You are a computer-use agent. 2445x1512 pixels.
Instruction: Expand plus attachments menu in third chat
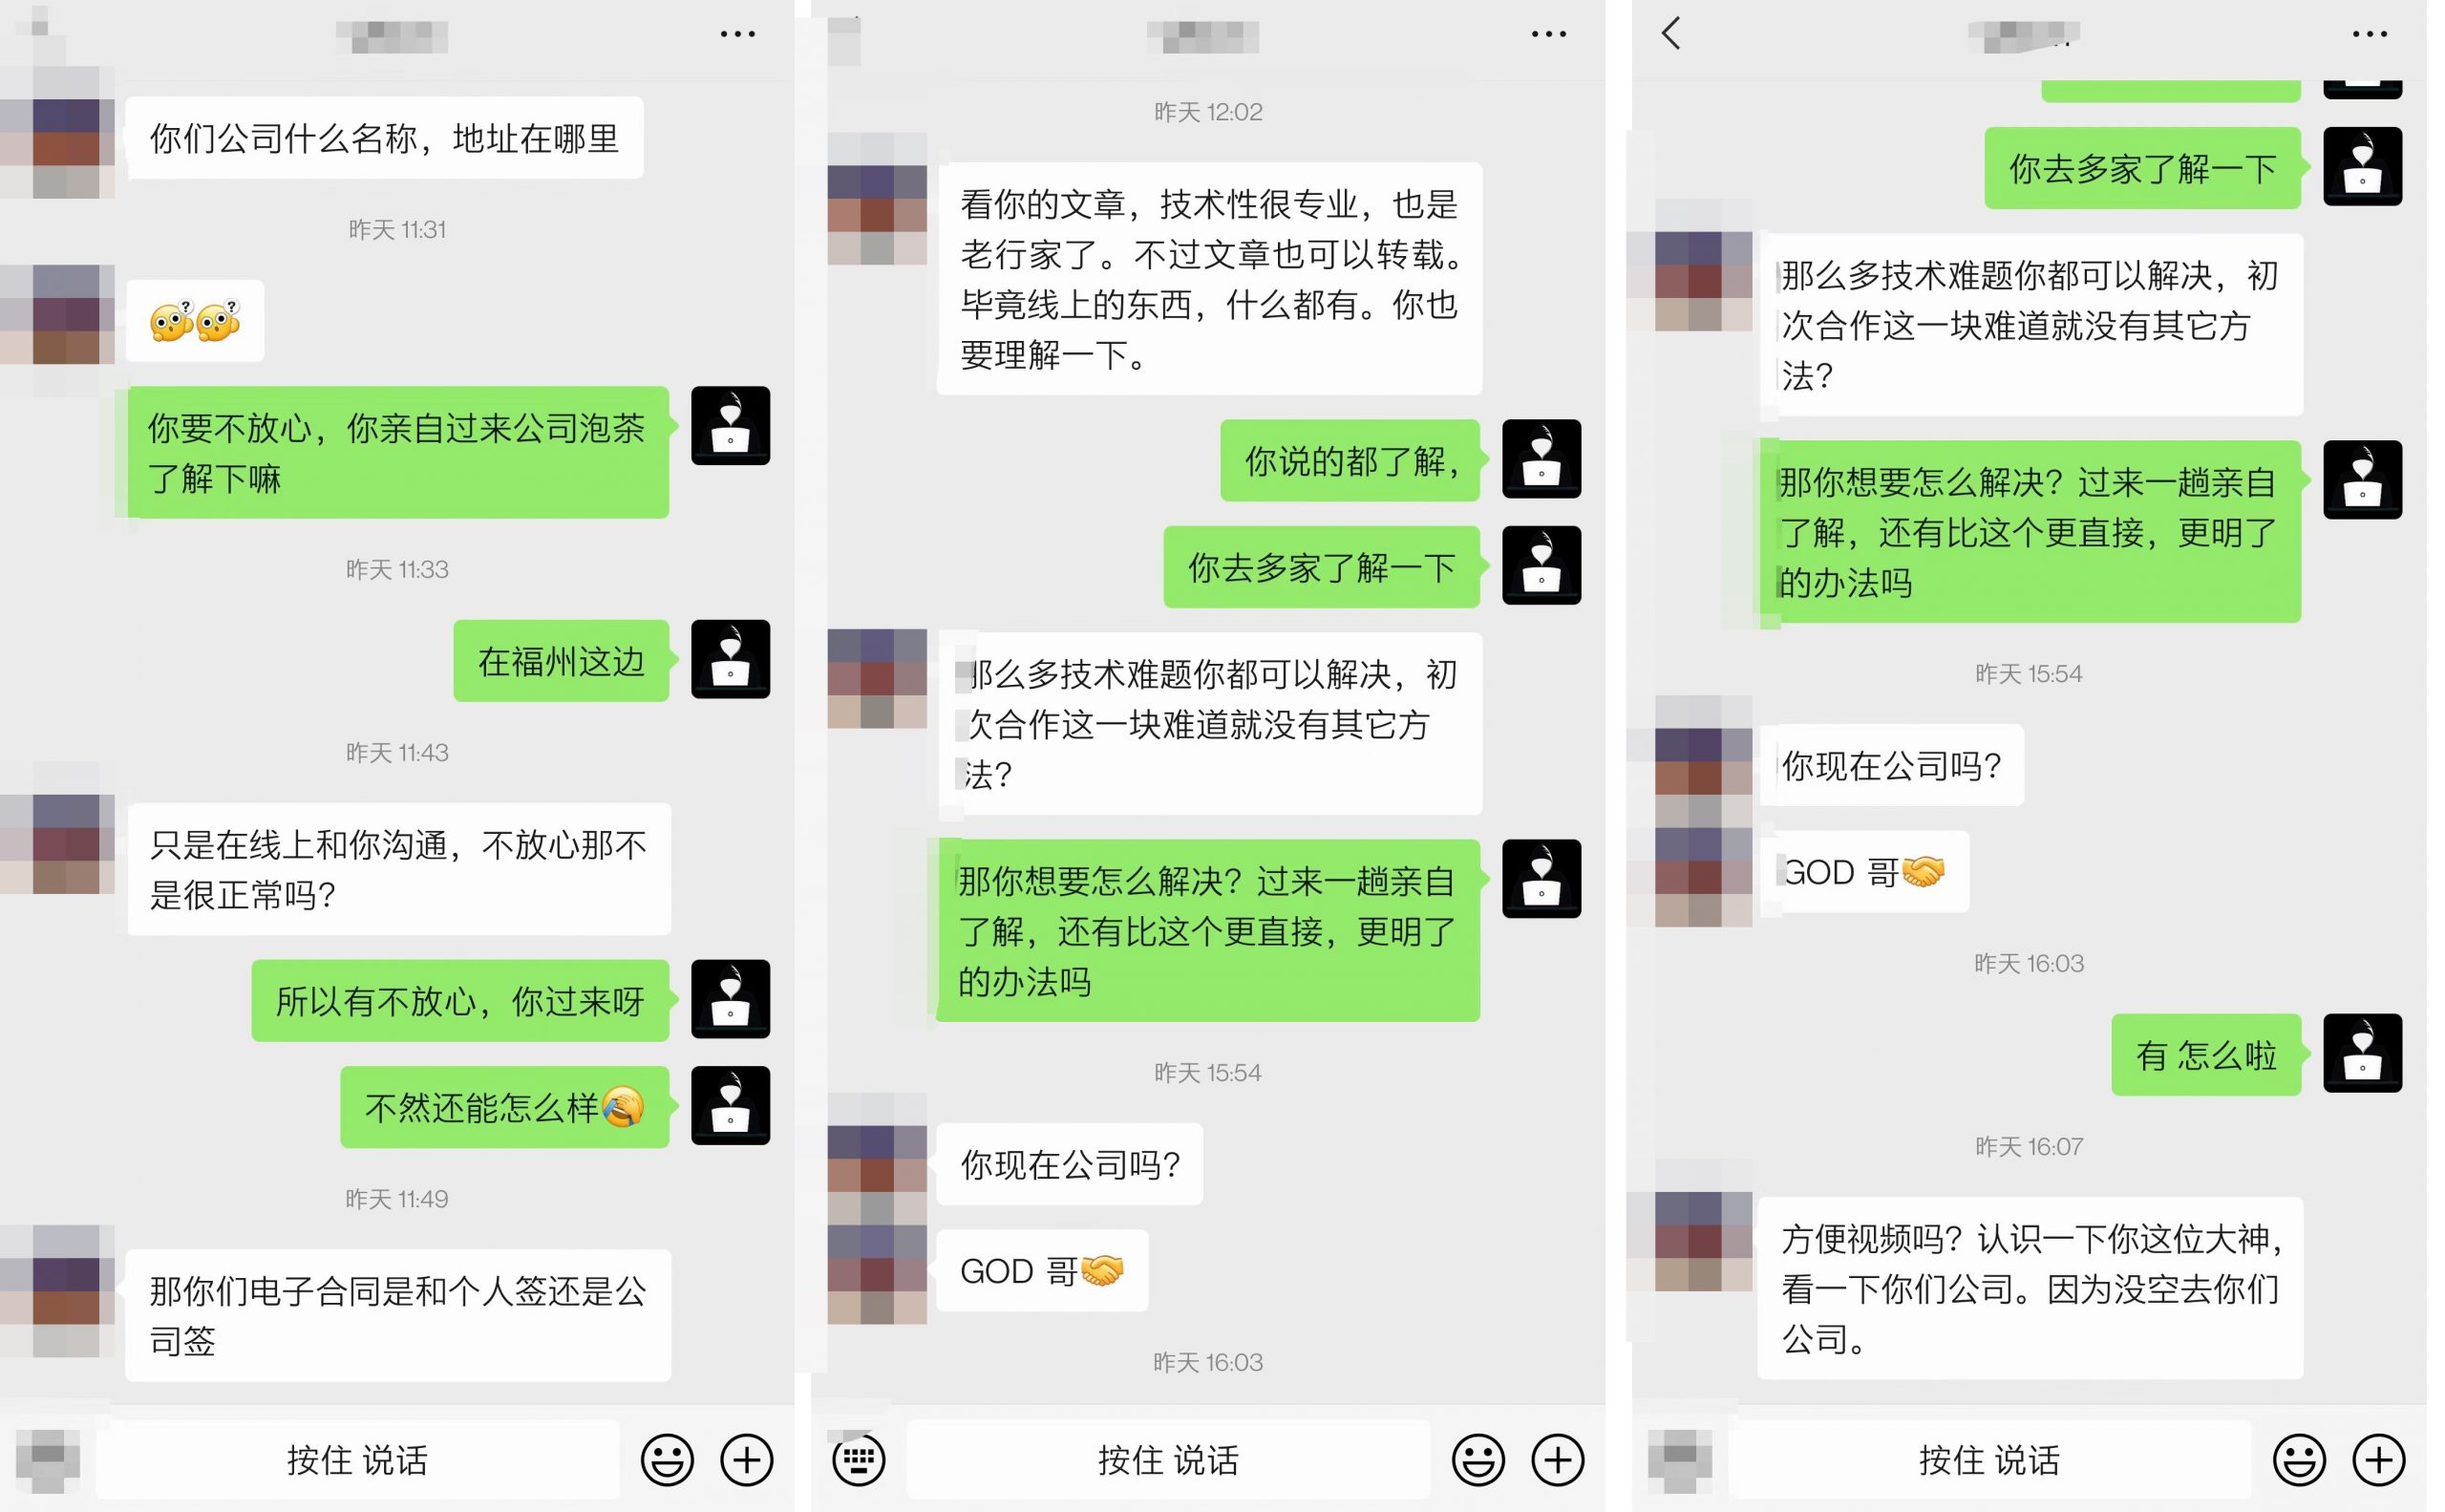[x=2379, y=1460]
